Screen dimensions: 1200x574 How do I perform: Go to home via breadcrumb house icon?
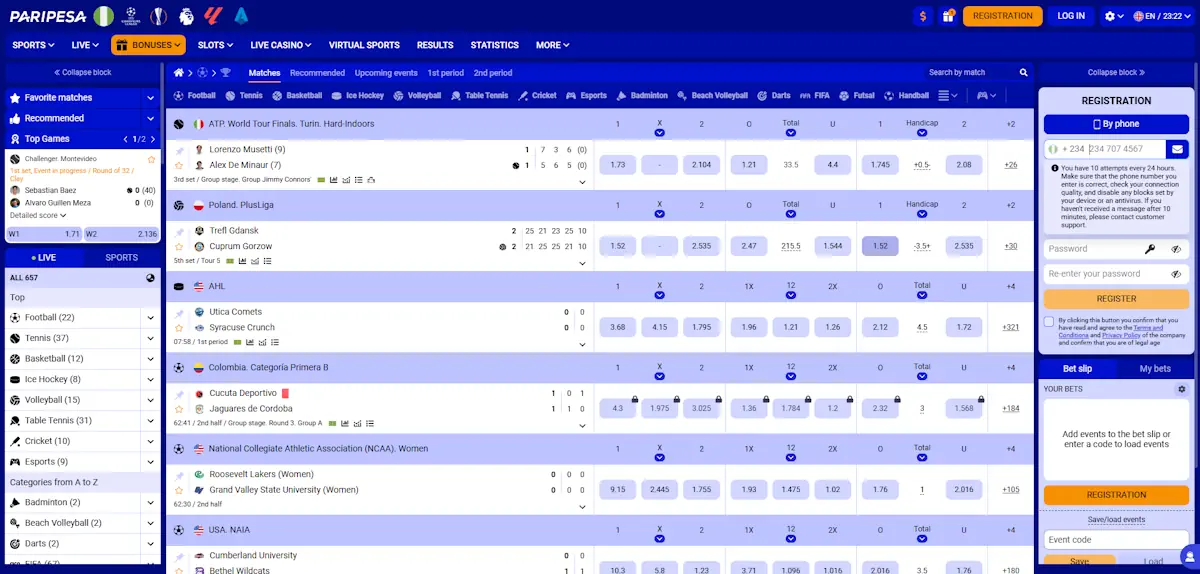pyautogui.click(x=179, y=73)
